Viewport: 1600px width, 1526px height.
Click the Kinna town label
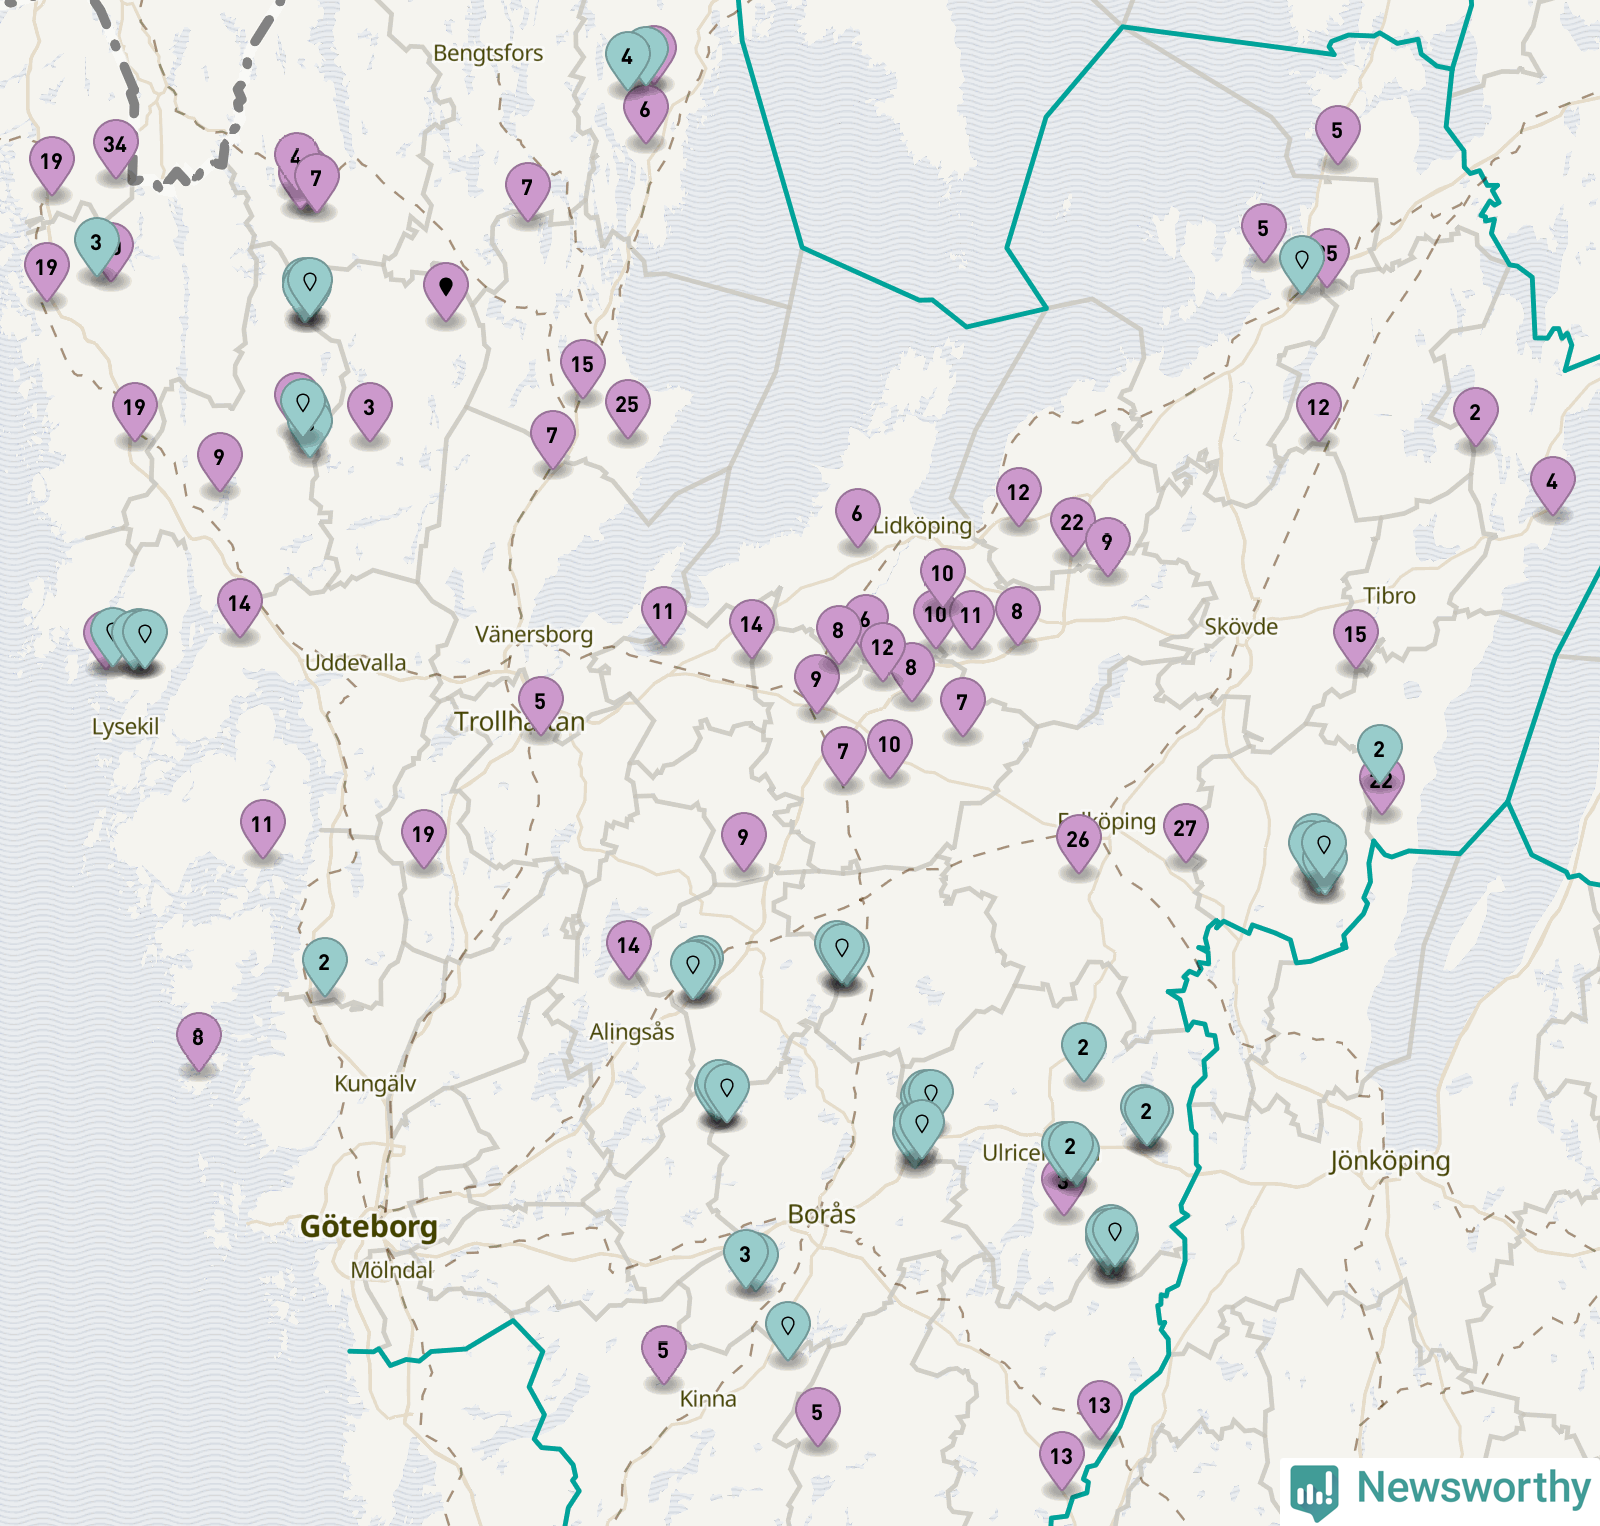coord(708,1399)
